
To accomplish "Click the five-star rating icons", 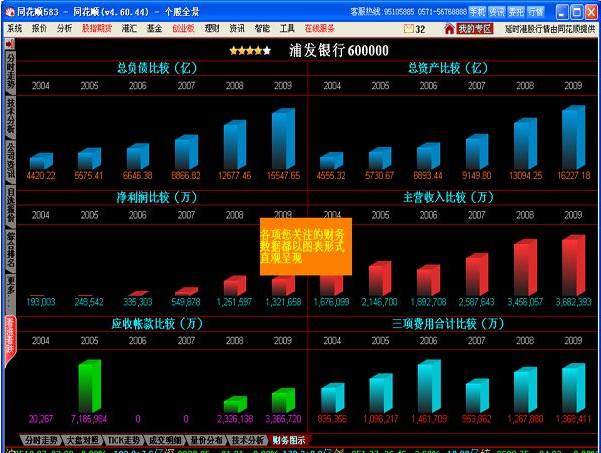I will [x=250, y=51].
